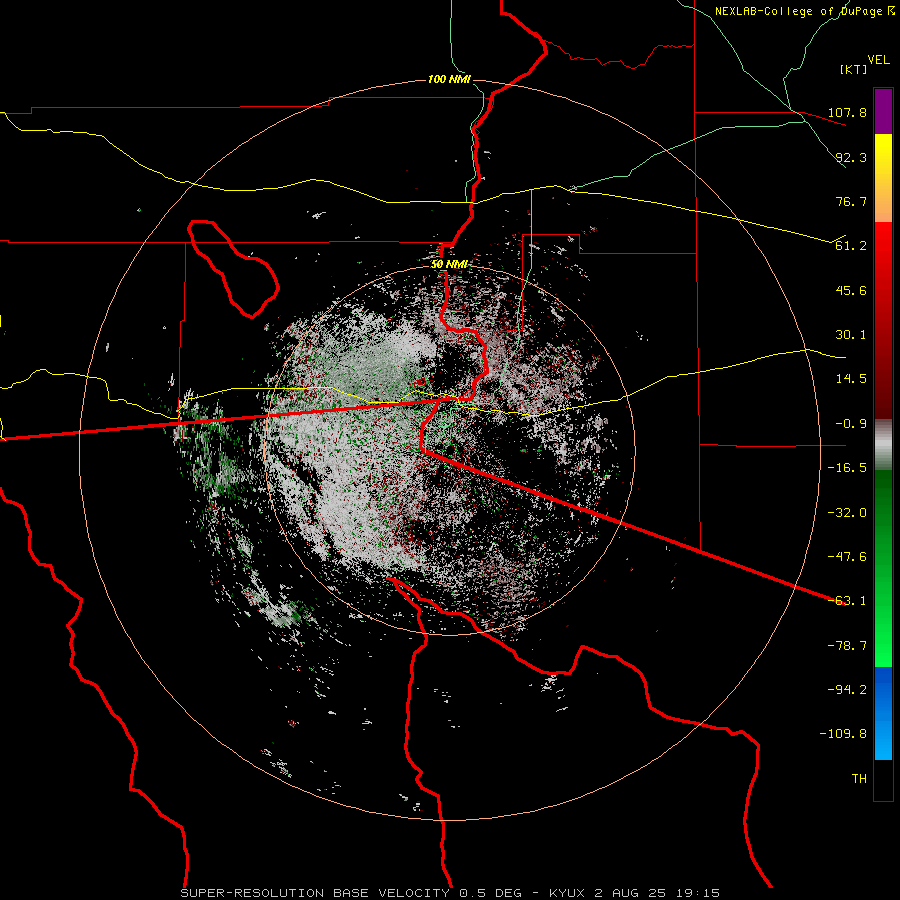Click the NEXLAB-College of DuPage watermark text
The image size is (900, 900).
804,11
